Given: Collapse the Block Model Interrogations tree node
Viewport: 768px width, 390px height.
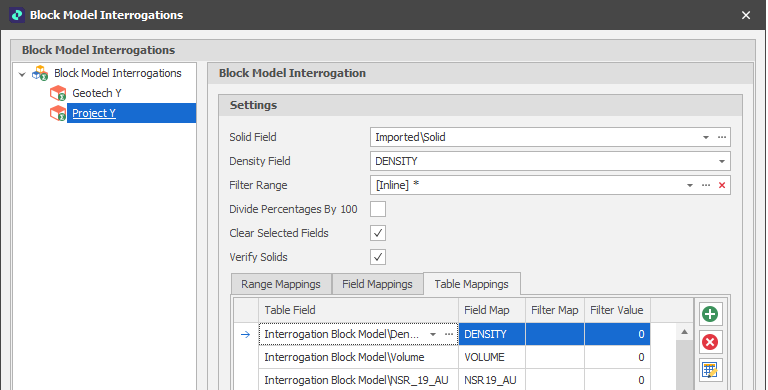Looking at the screenshot, I should (x=22, y=74).
